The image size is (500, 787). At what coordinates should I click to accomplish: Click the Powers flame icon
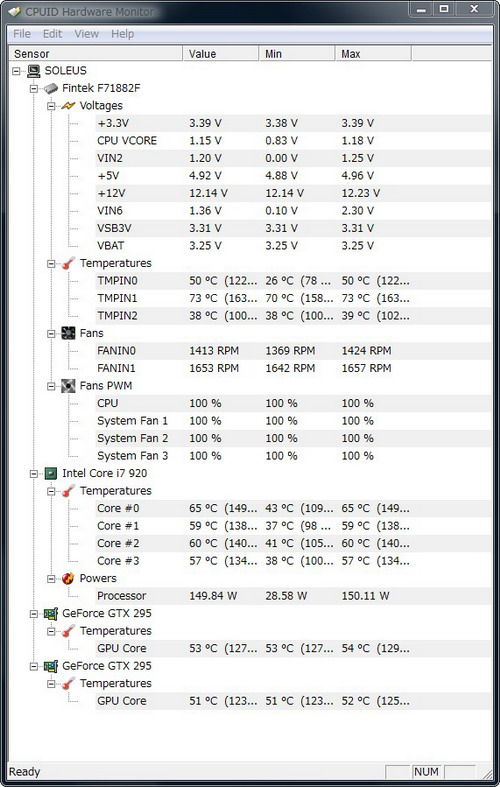pyautogui.click(x=68, y=578)
